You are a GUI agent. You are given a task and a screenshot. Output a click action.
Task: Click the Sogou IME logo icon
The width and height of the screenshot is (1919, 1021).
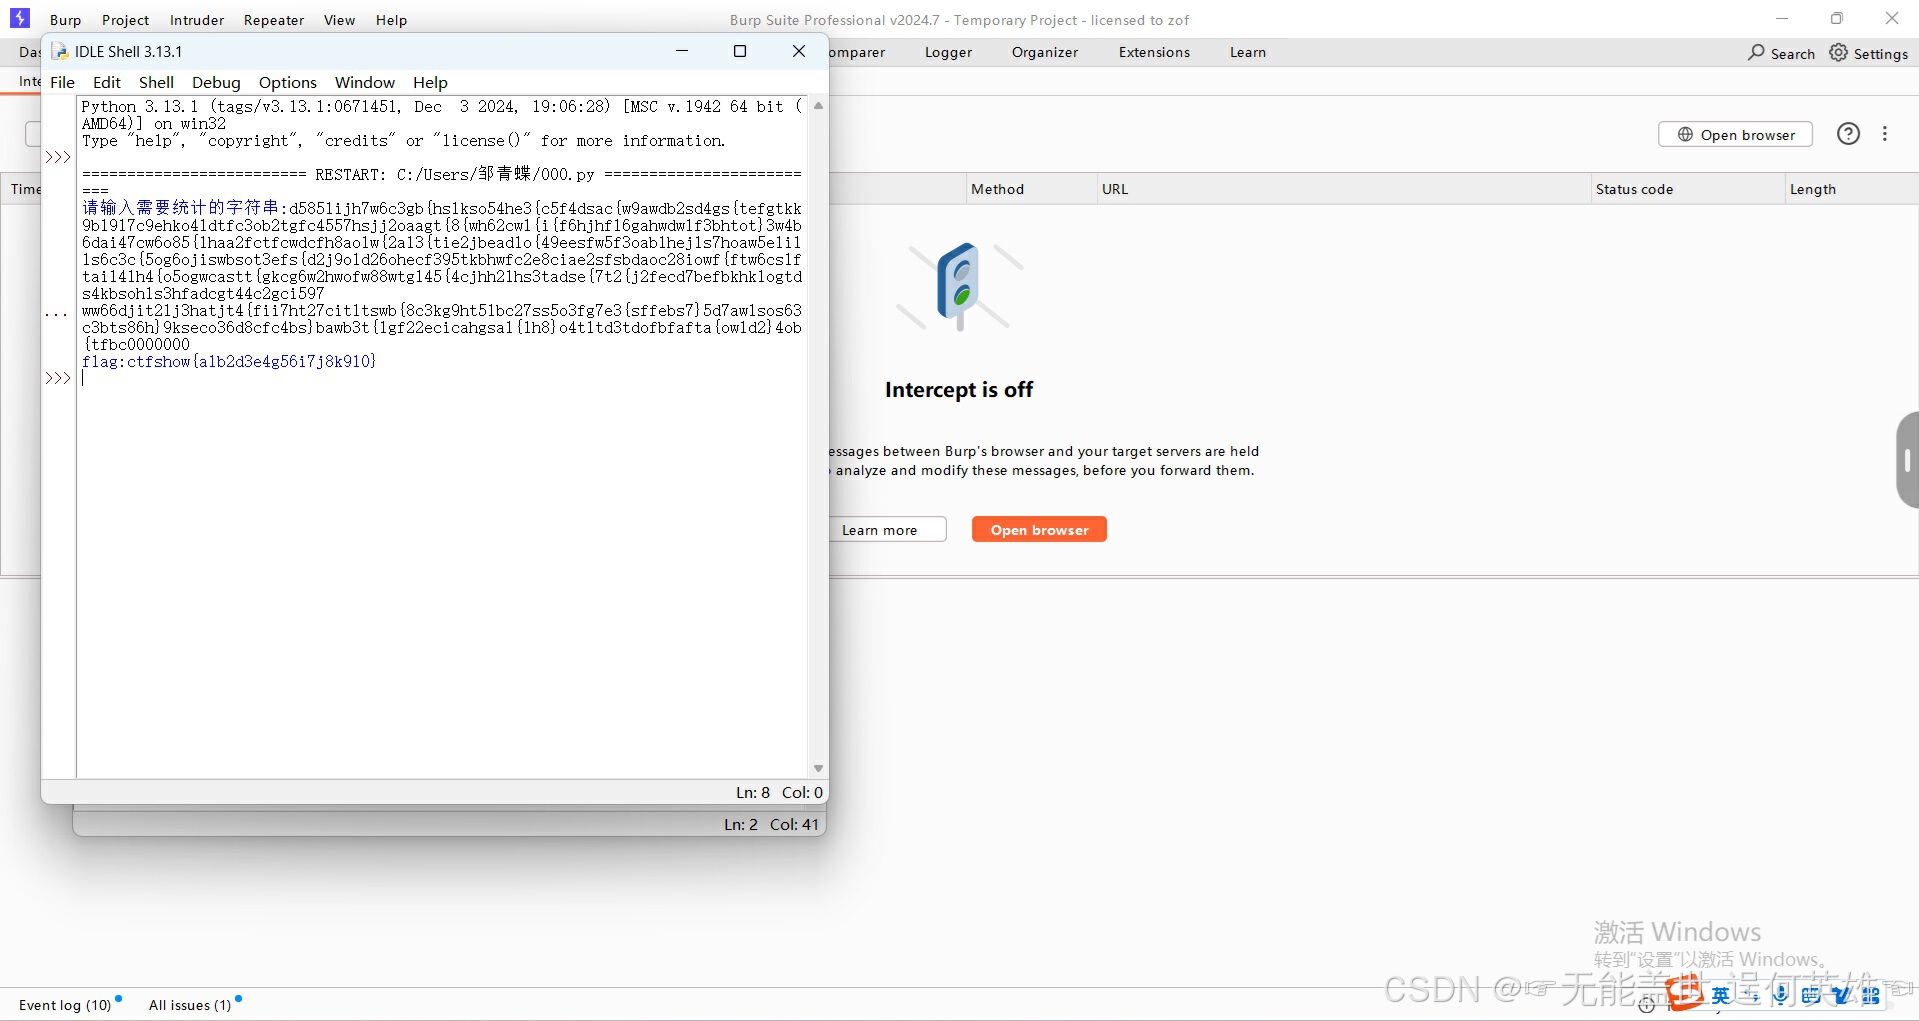(x=1685, y=992)
